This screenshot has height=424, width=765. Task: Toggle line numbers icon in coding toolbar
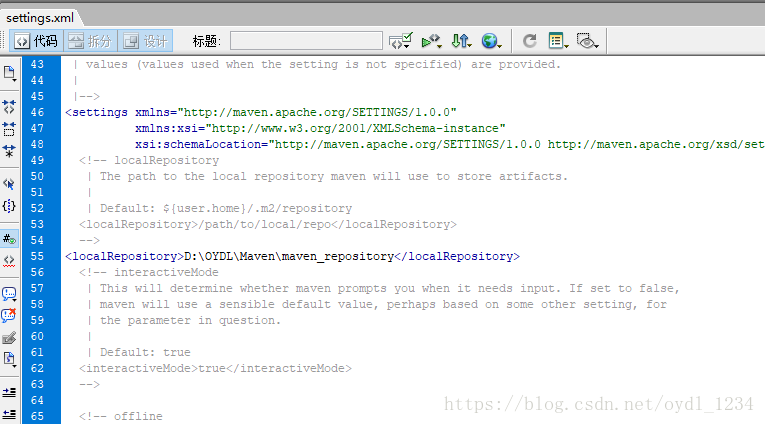pyautogui.click(x=9, y=239)
